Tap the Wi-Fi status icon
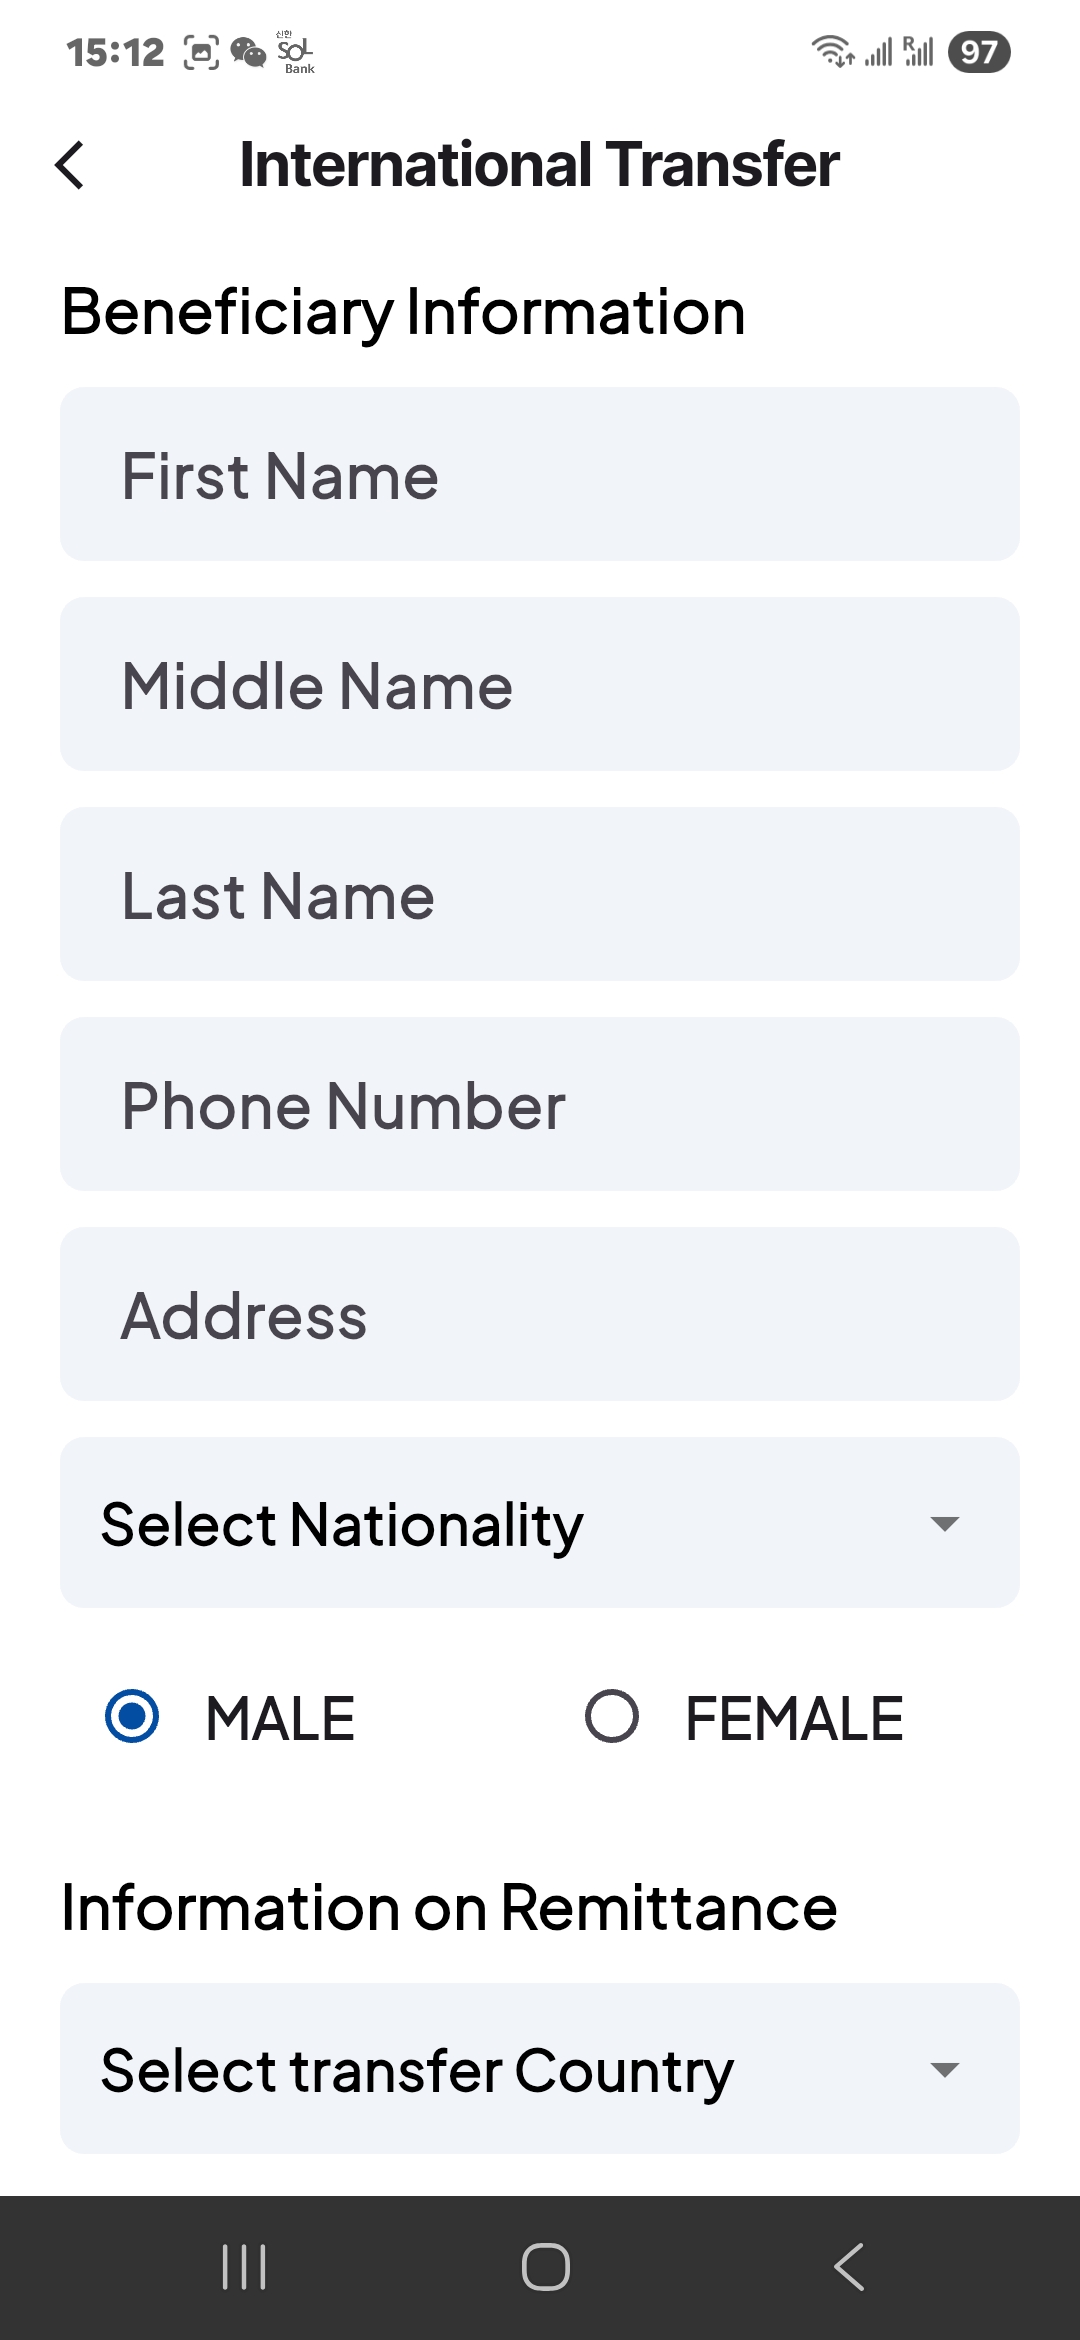 click(831, 51)
